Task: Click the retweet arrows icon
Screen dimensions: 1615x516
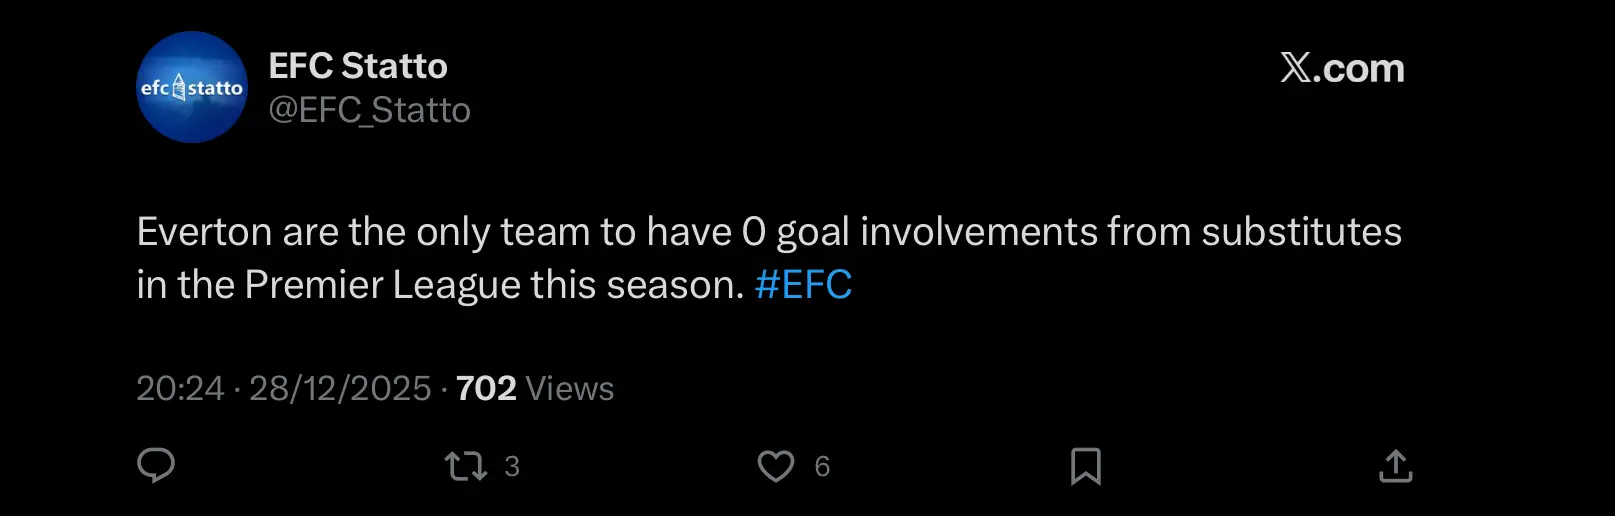Action: [x=465, y=466]
